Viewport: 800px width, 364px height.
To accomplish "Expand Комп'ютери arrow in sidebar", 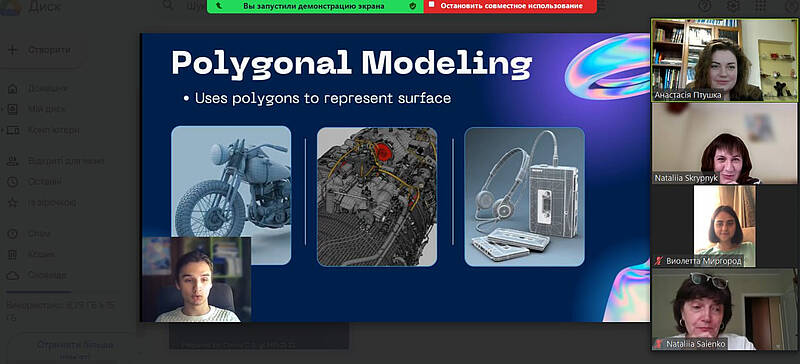I will (x=3, y=131).
